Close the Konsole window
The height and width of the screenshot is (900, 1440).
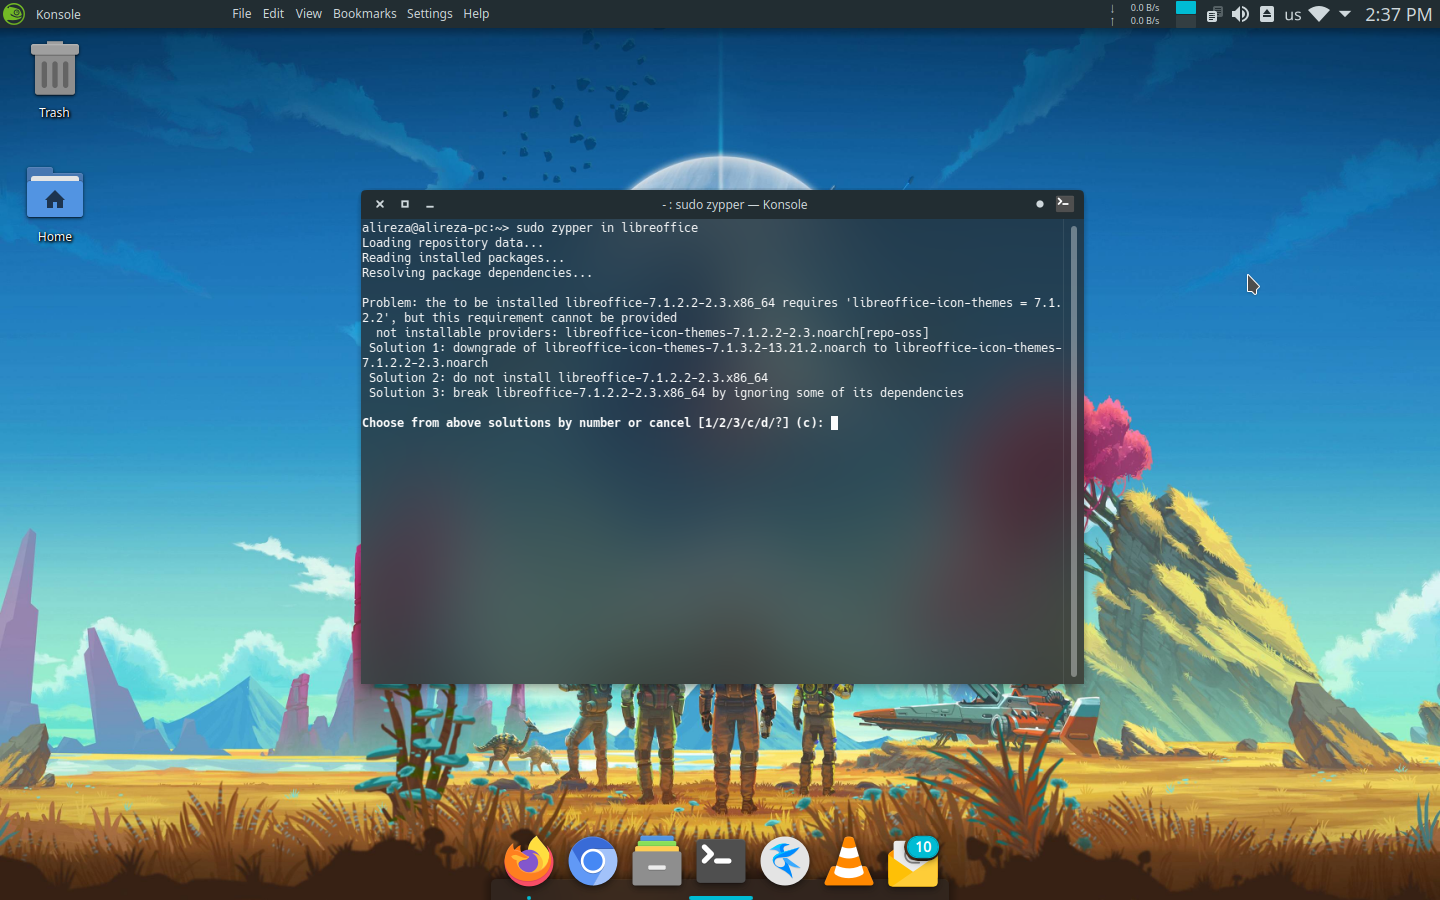tap(380, 204)
